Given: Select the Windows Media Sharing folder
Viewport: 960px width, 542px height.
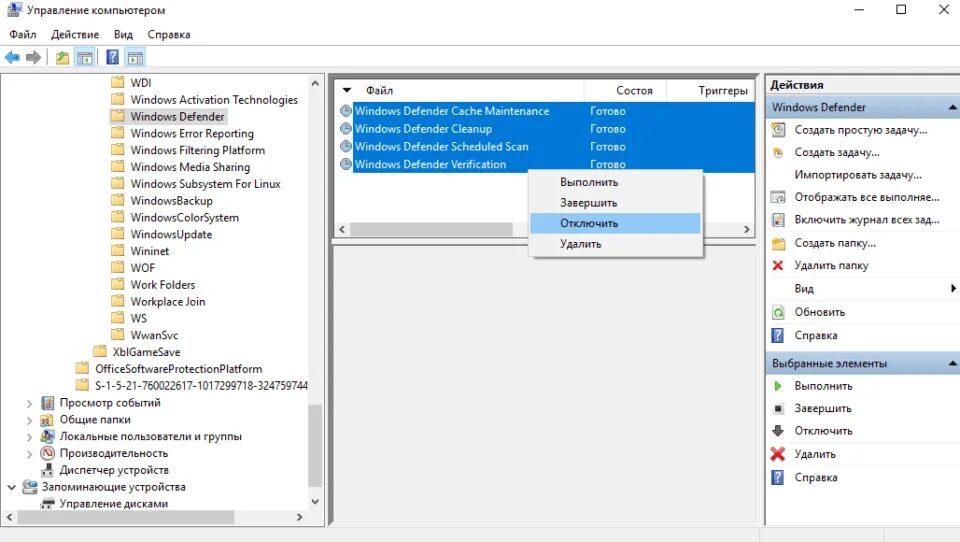Looking at the screenshot, I should 190,167.
